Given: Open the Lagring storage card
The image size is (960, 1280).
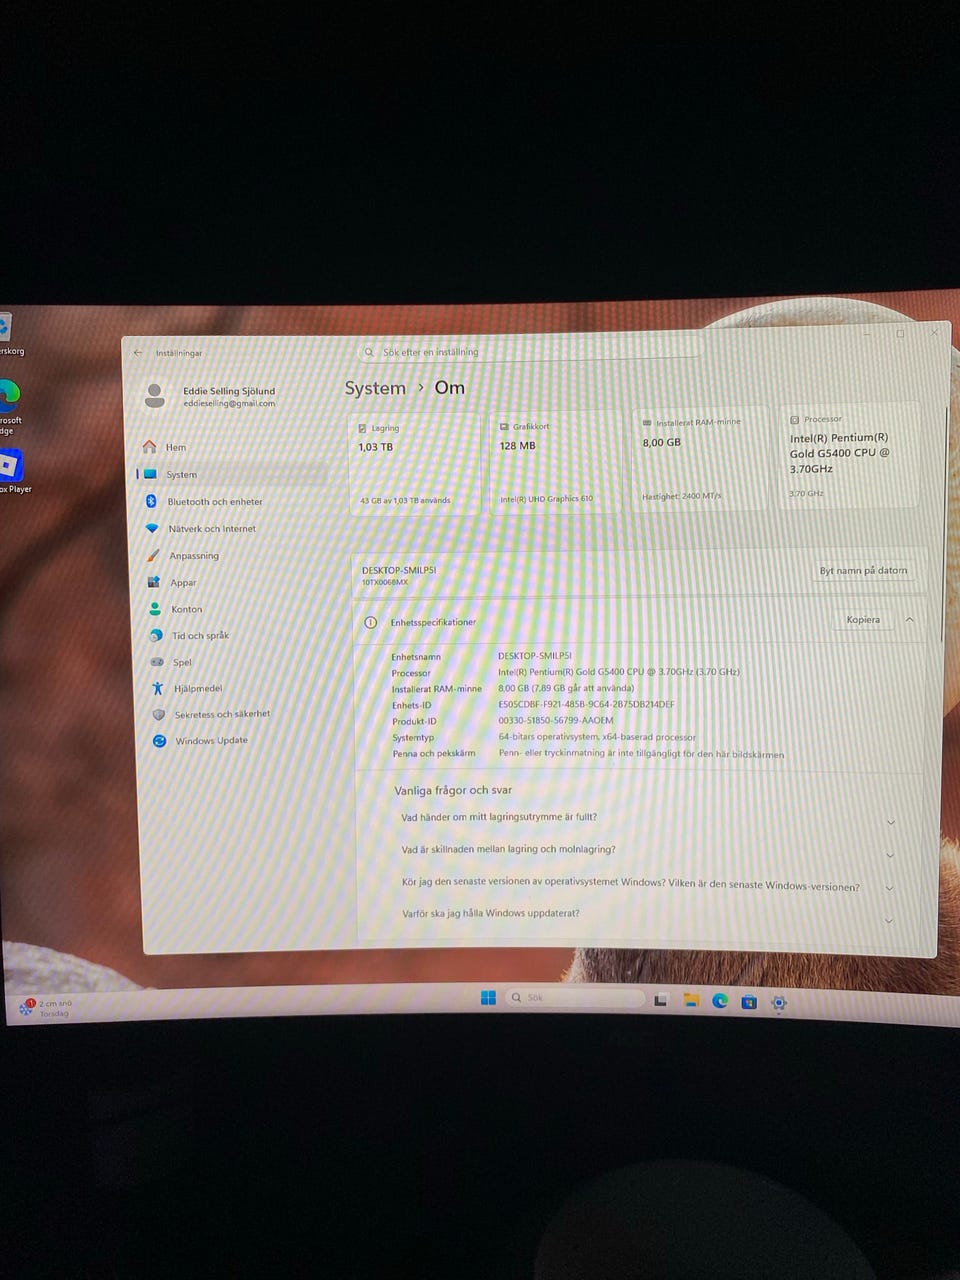Looking at the screenshot, I should [415, 464].
